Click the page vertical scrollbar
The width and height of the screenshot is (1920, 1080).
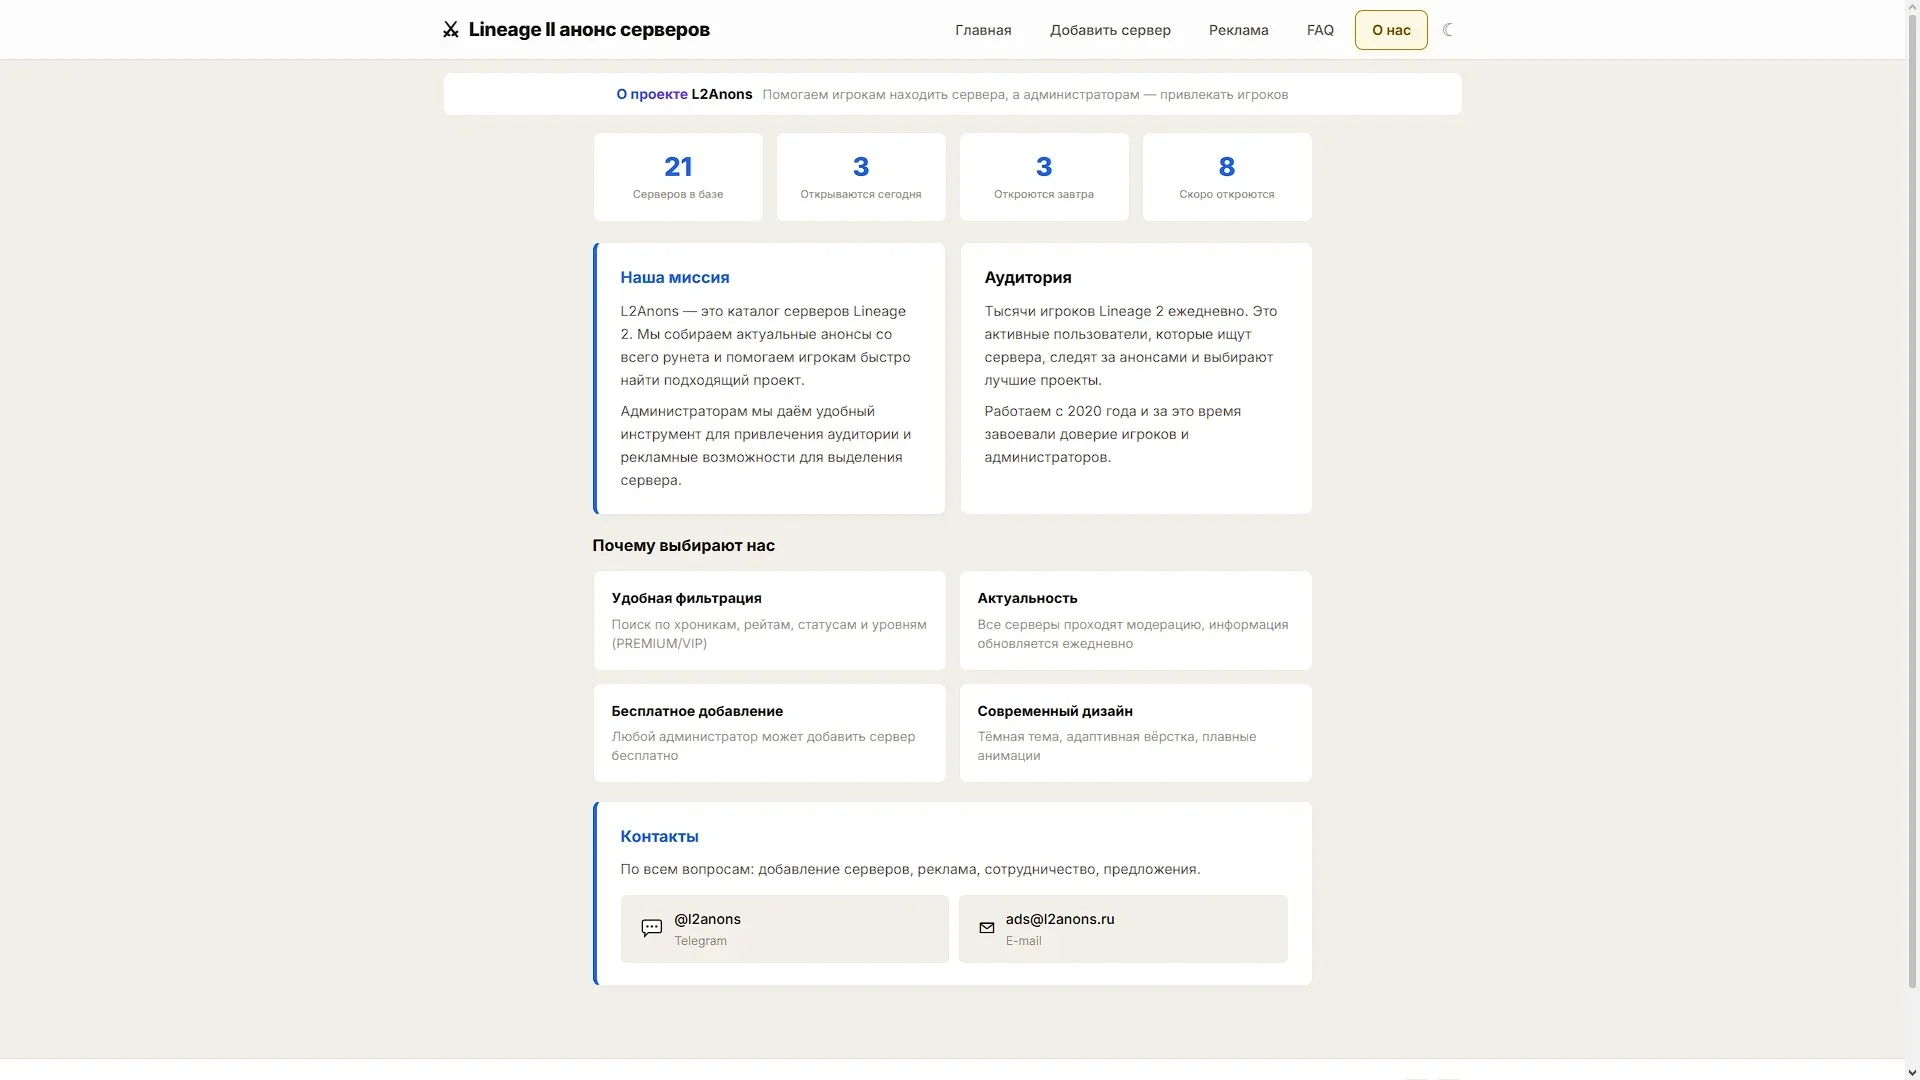(1913, 500)
